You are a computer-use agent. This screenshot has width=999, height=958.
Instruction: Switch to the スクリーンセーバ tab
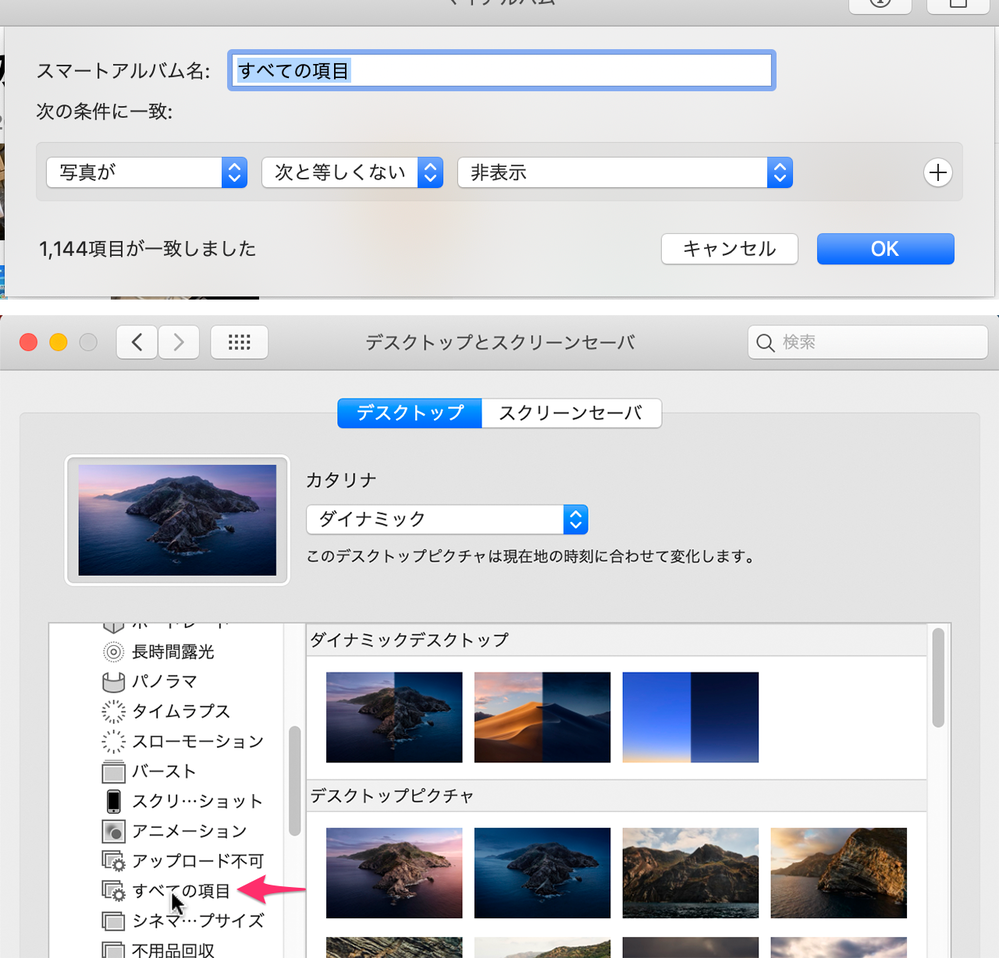tap(571, 413)
